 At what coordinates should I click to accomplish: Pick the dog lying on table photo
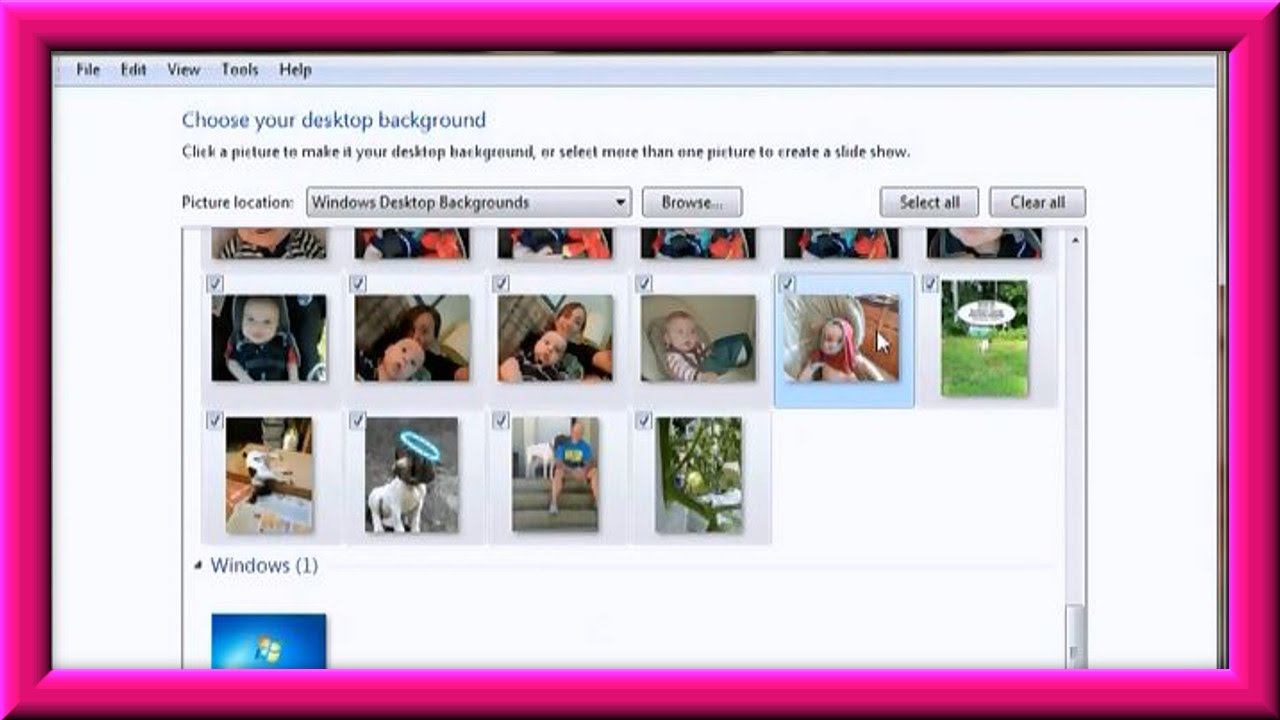point(268,475)
